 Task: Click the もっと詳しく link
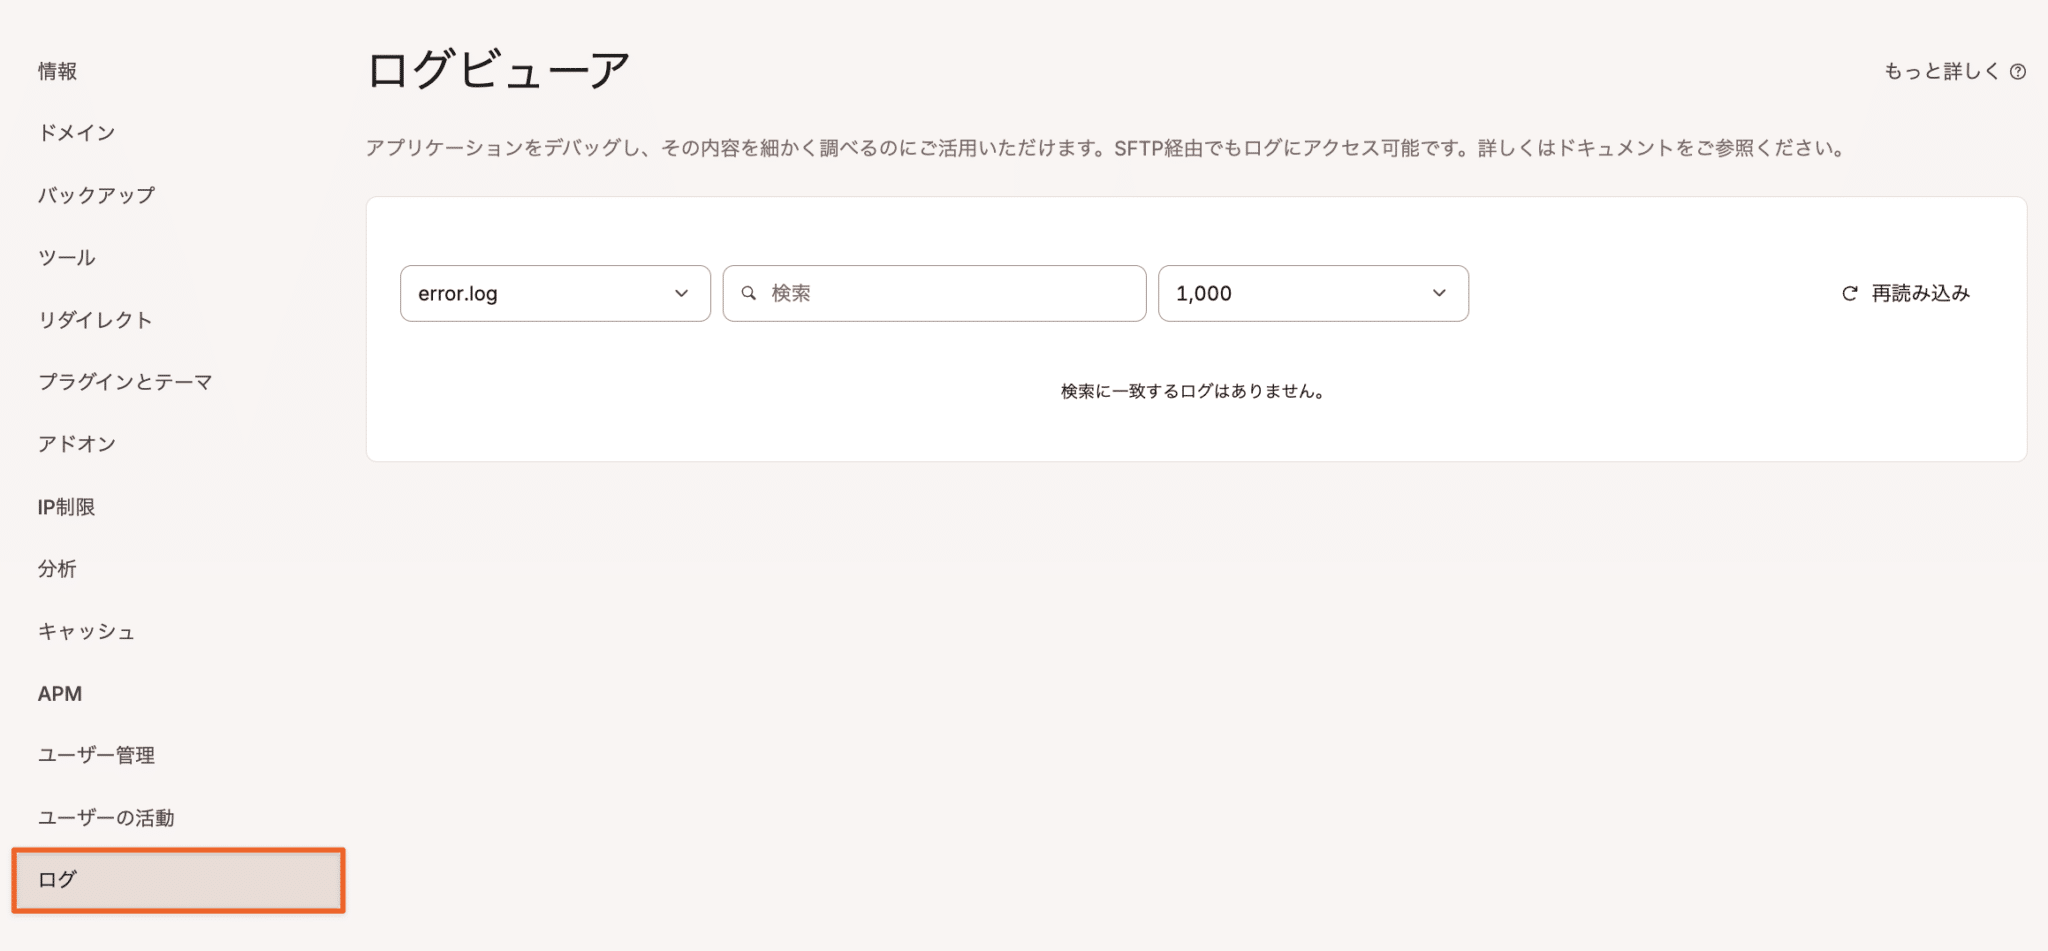[x=1940, y=70]
